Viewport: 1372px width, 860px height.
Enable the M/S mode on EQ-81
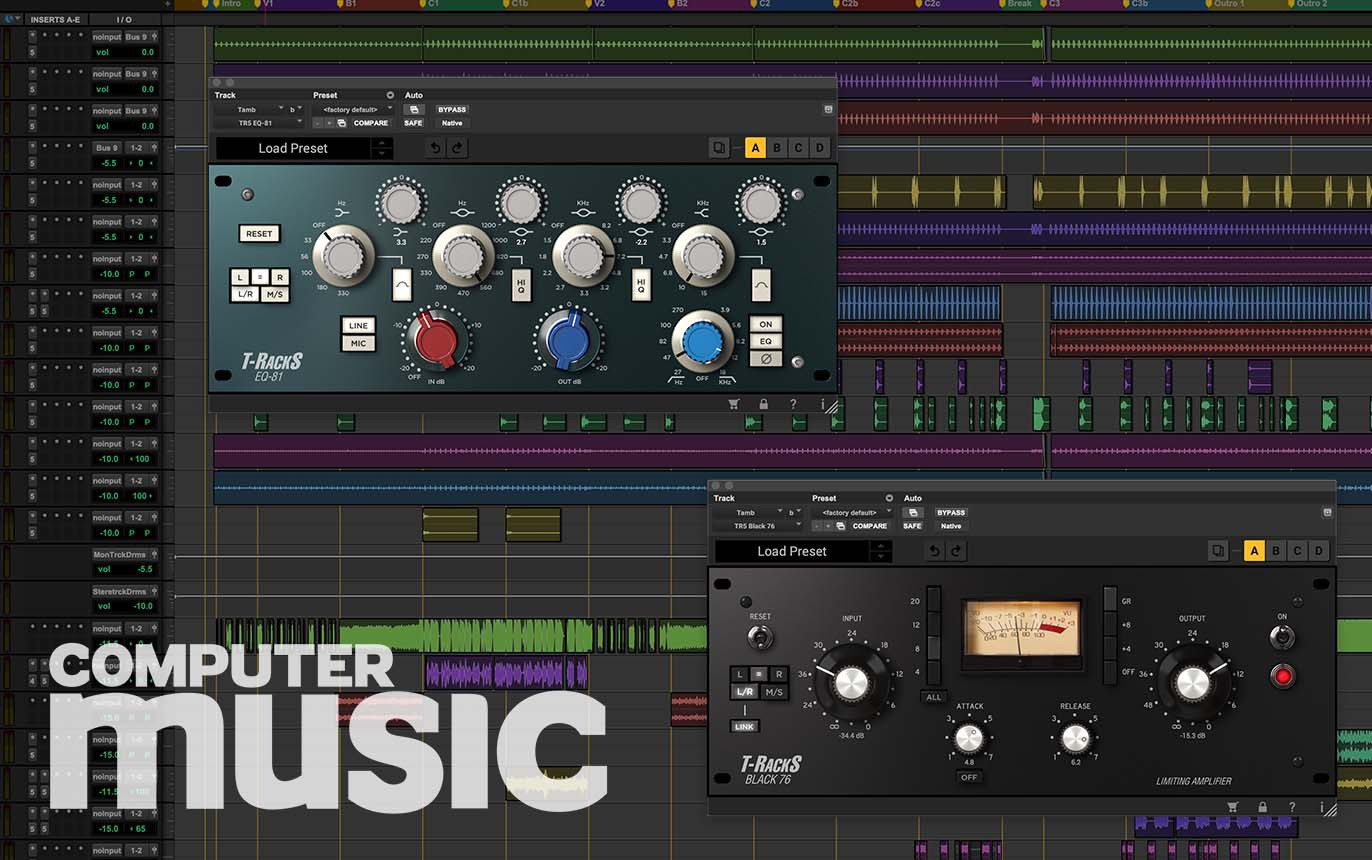click(x=274, y=294)
